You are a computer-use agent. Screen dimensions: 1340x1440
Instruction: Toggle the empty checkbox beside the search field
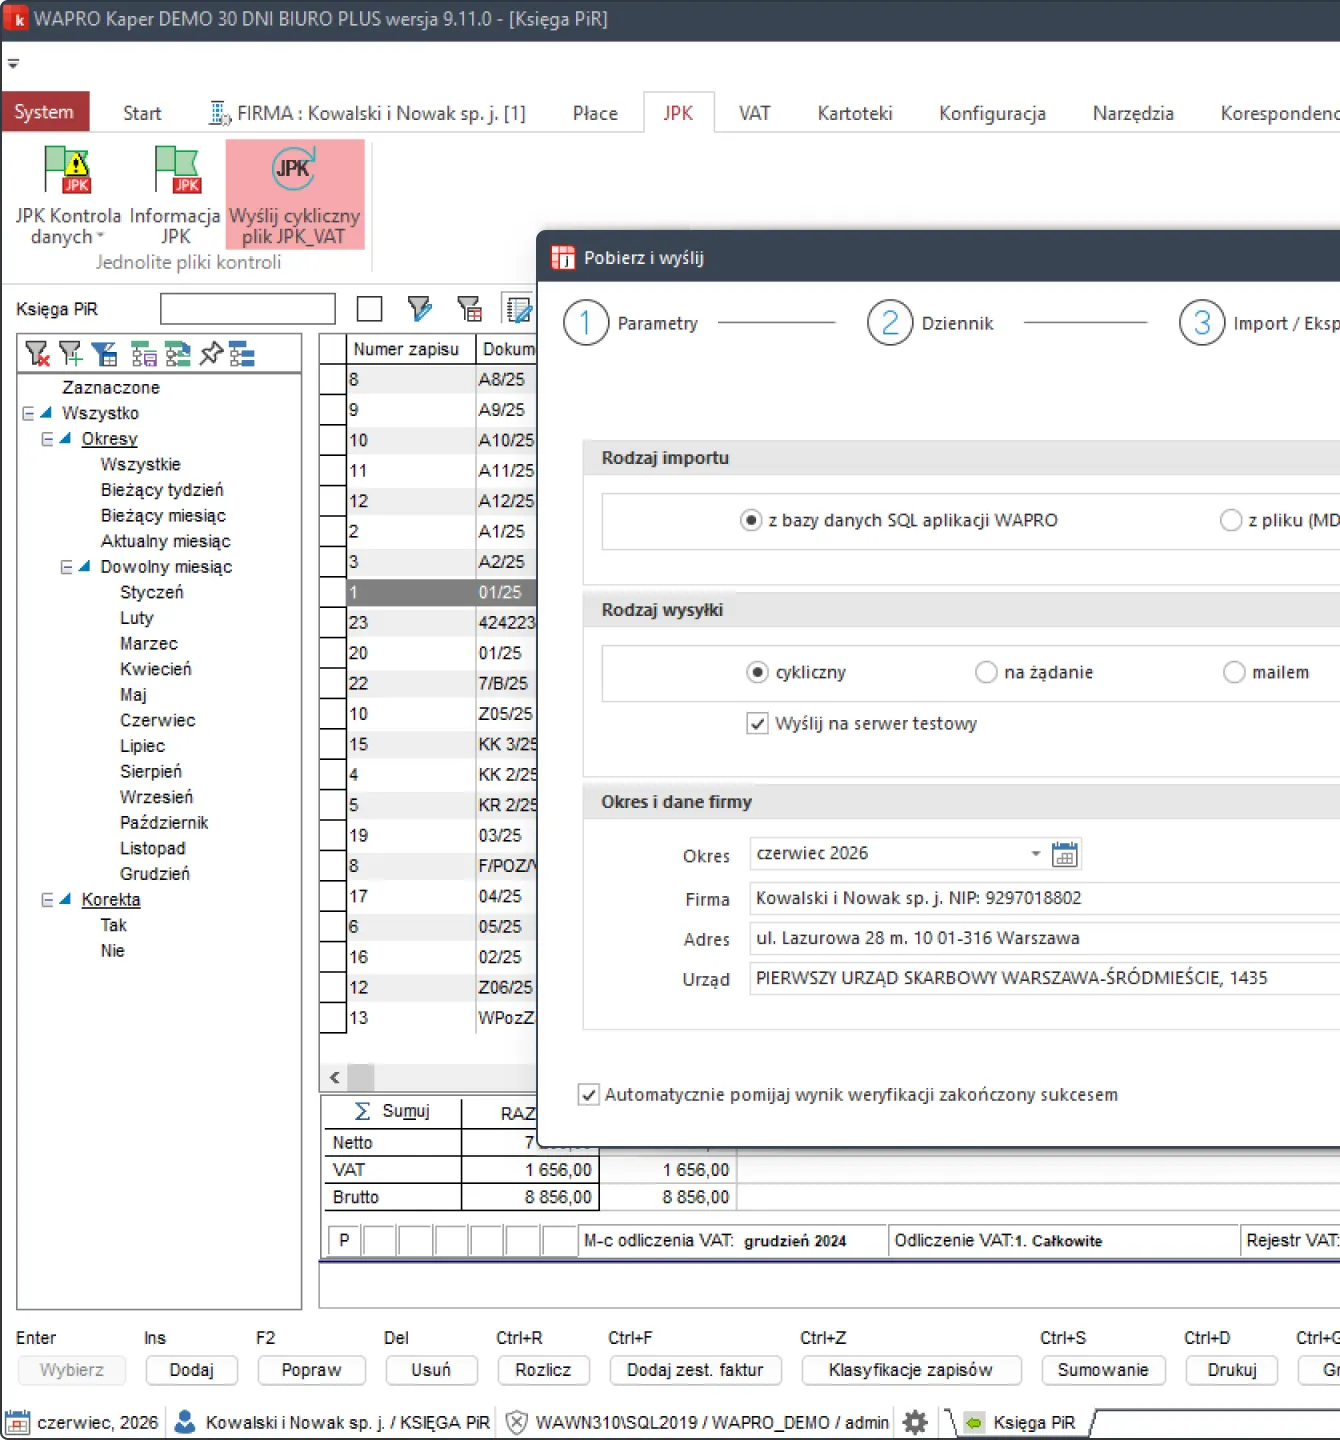point(369,309)
